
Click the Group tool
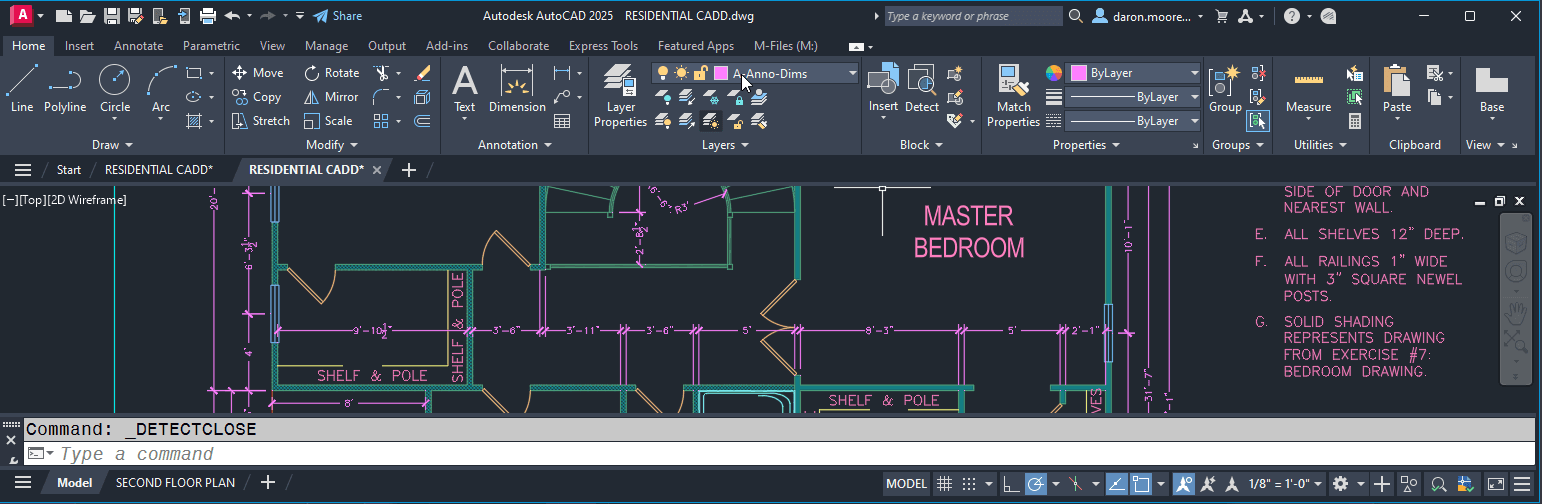(1225, 89)
